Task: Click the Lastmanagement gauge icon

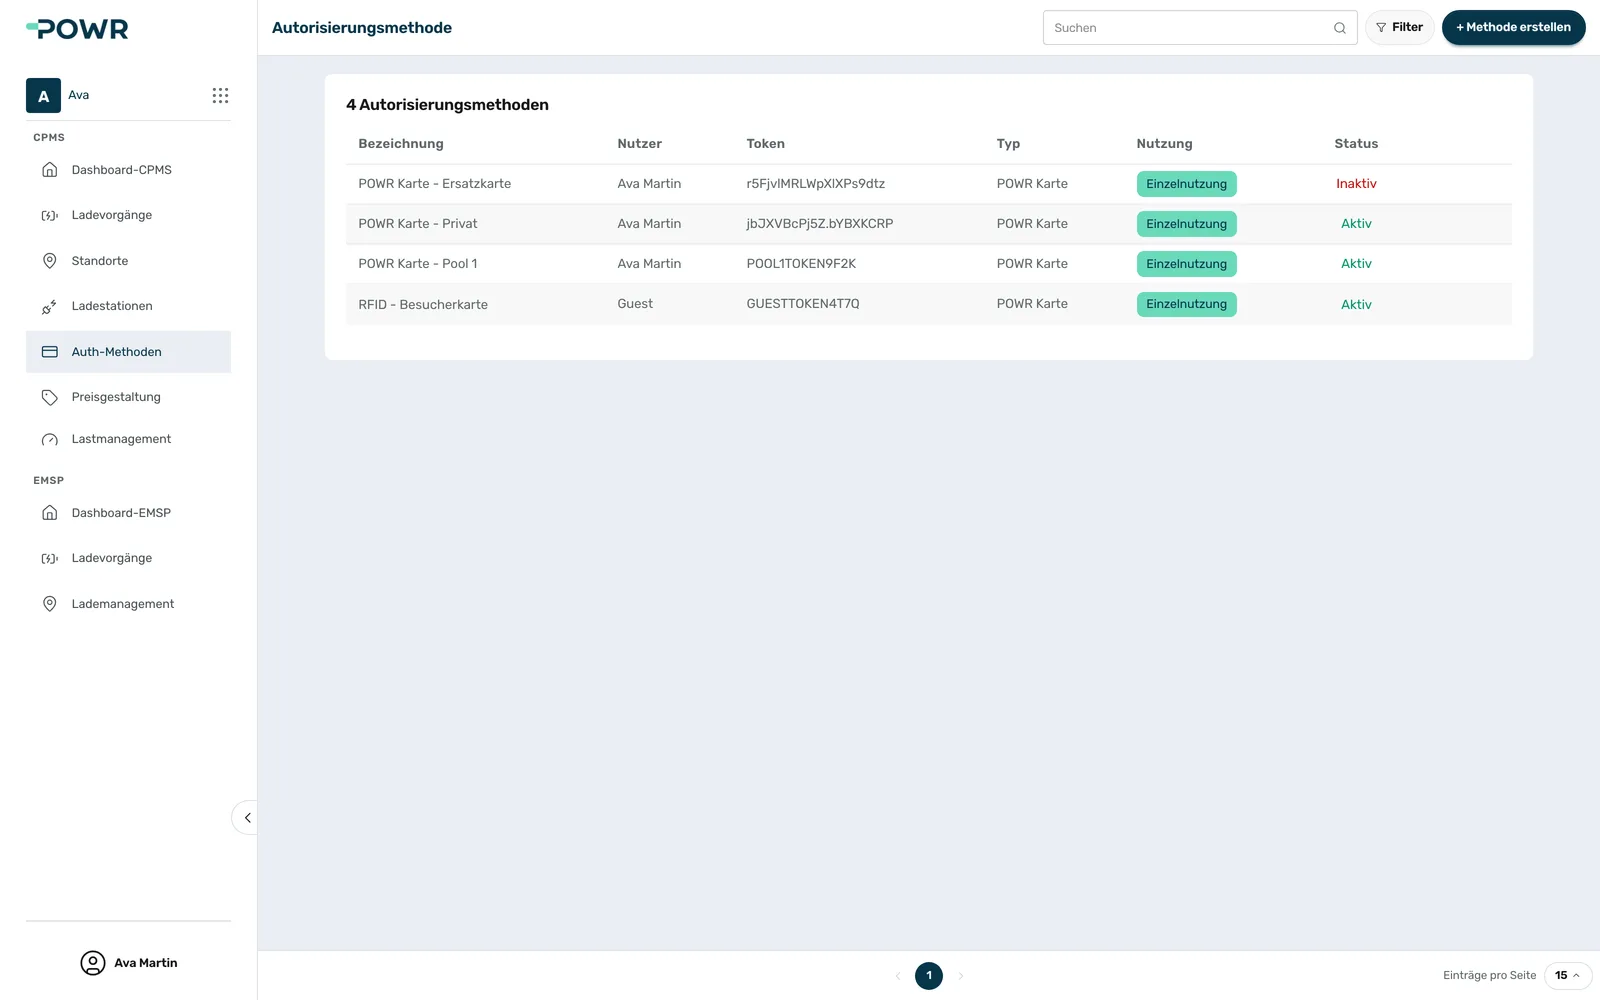Action: coord(49,439)
